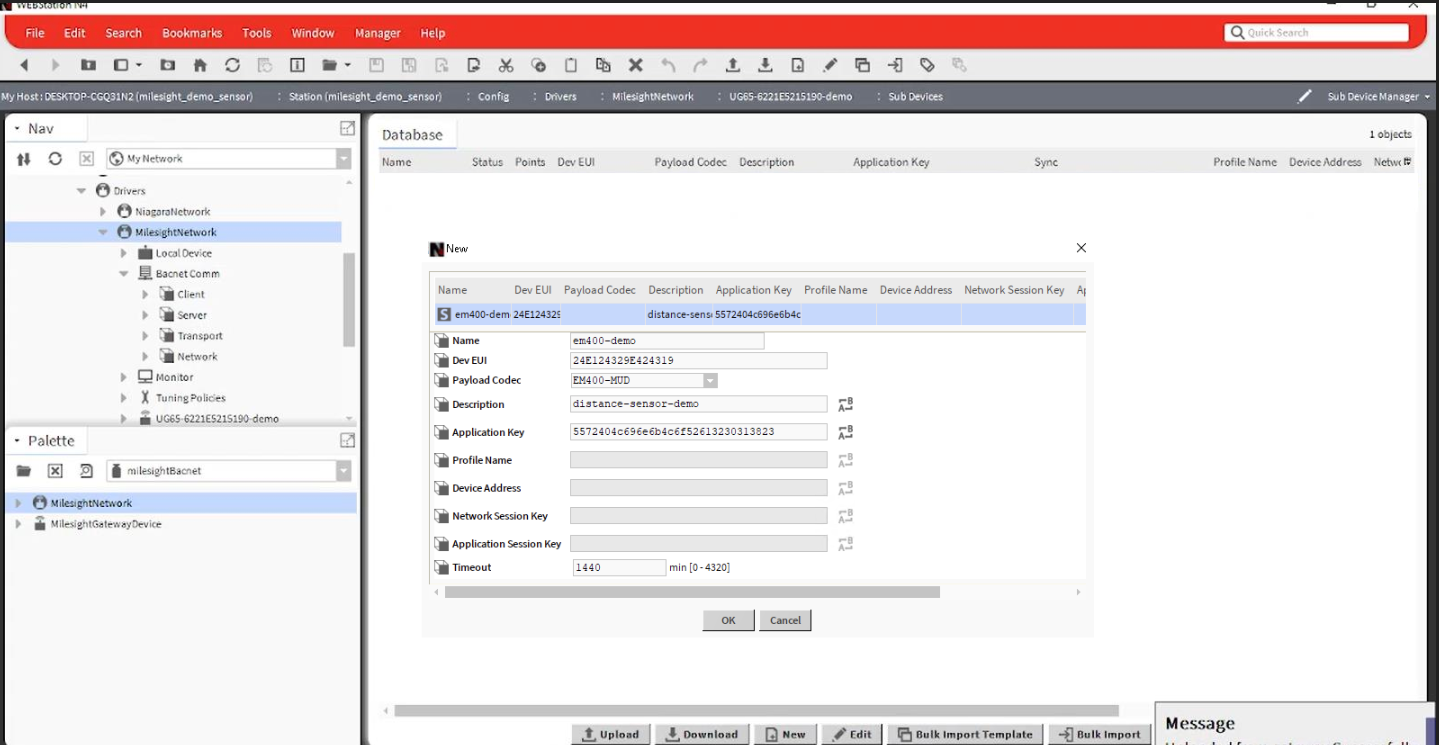Click Cancel in the New dialog
Image resolution: width=1439 pixels, height=745 pixels.
(x=785, y=620)
